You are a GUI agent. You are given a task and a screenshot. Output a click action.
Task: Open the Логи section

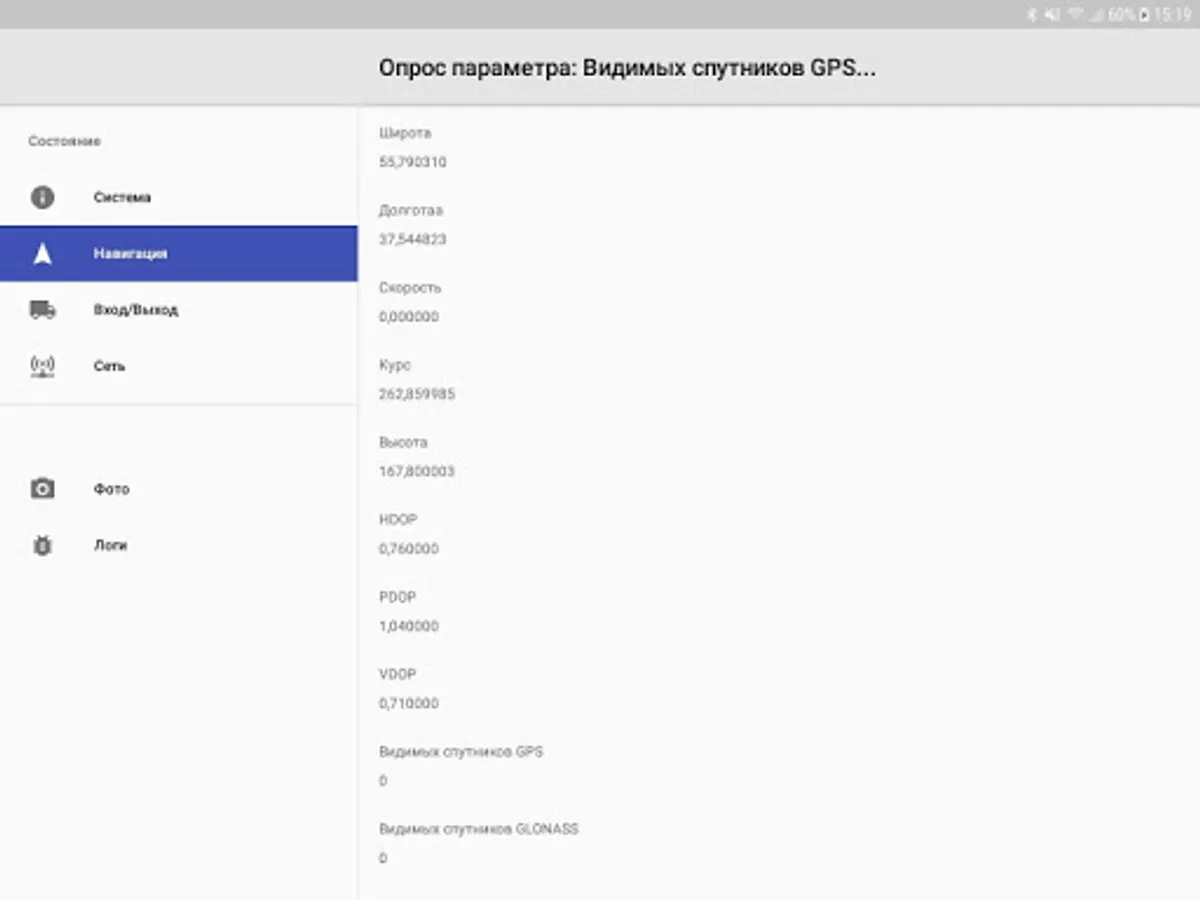click(x=178, y=545)
